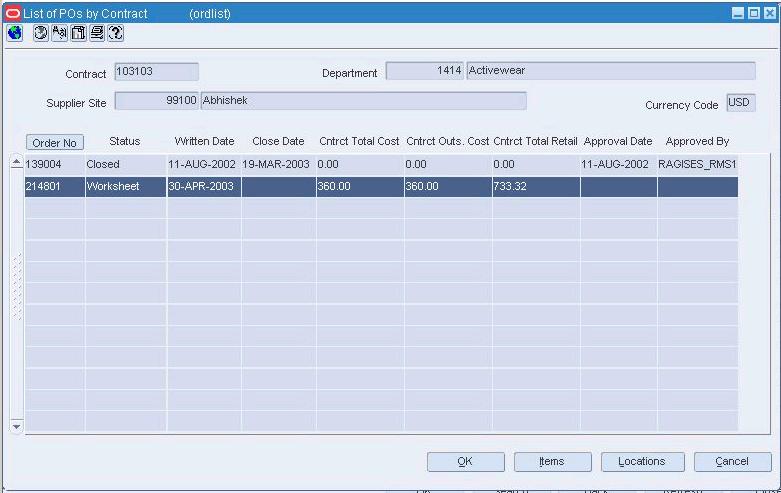Click the Department name field Activewear
Screen dimensions: 781x493
pyautogui.click(x=611, y=71)
